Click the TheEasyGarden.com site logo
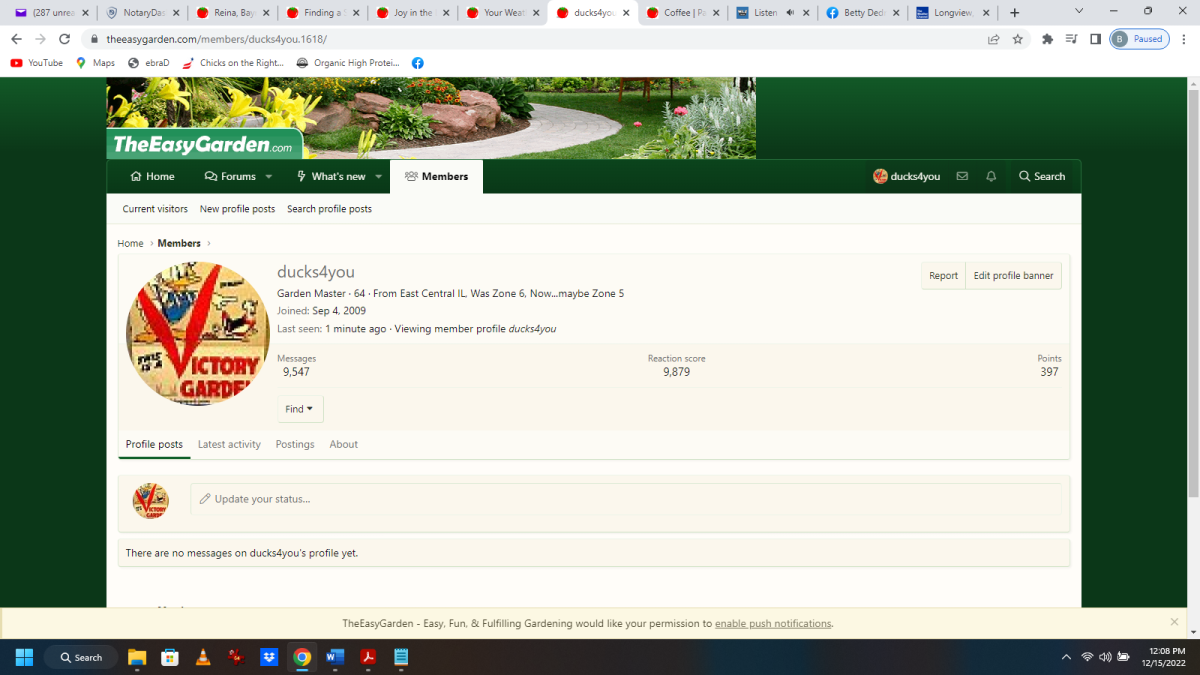1200x675 pixels. coord(204,145)
